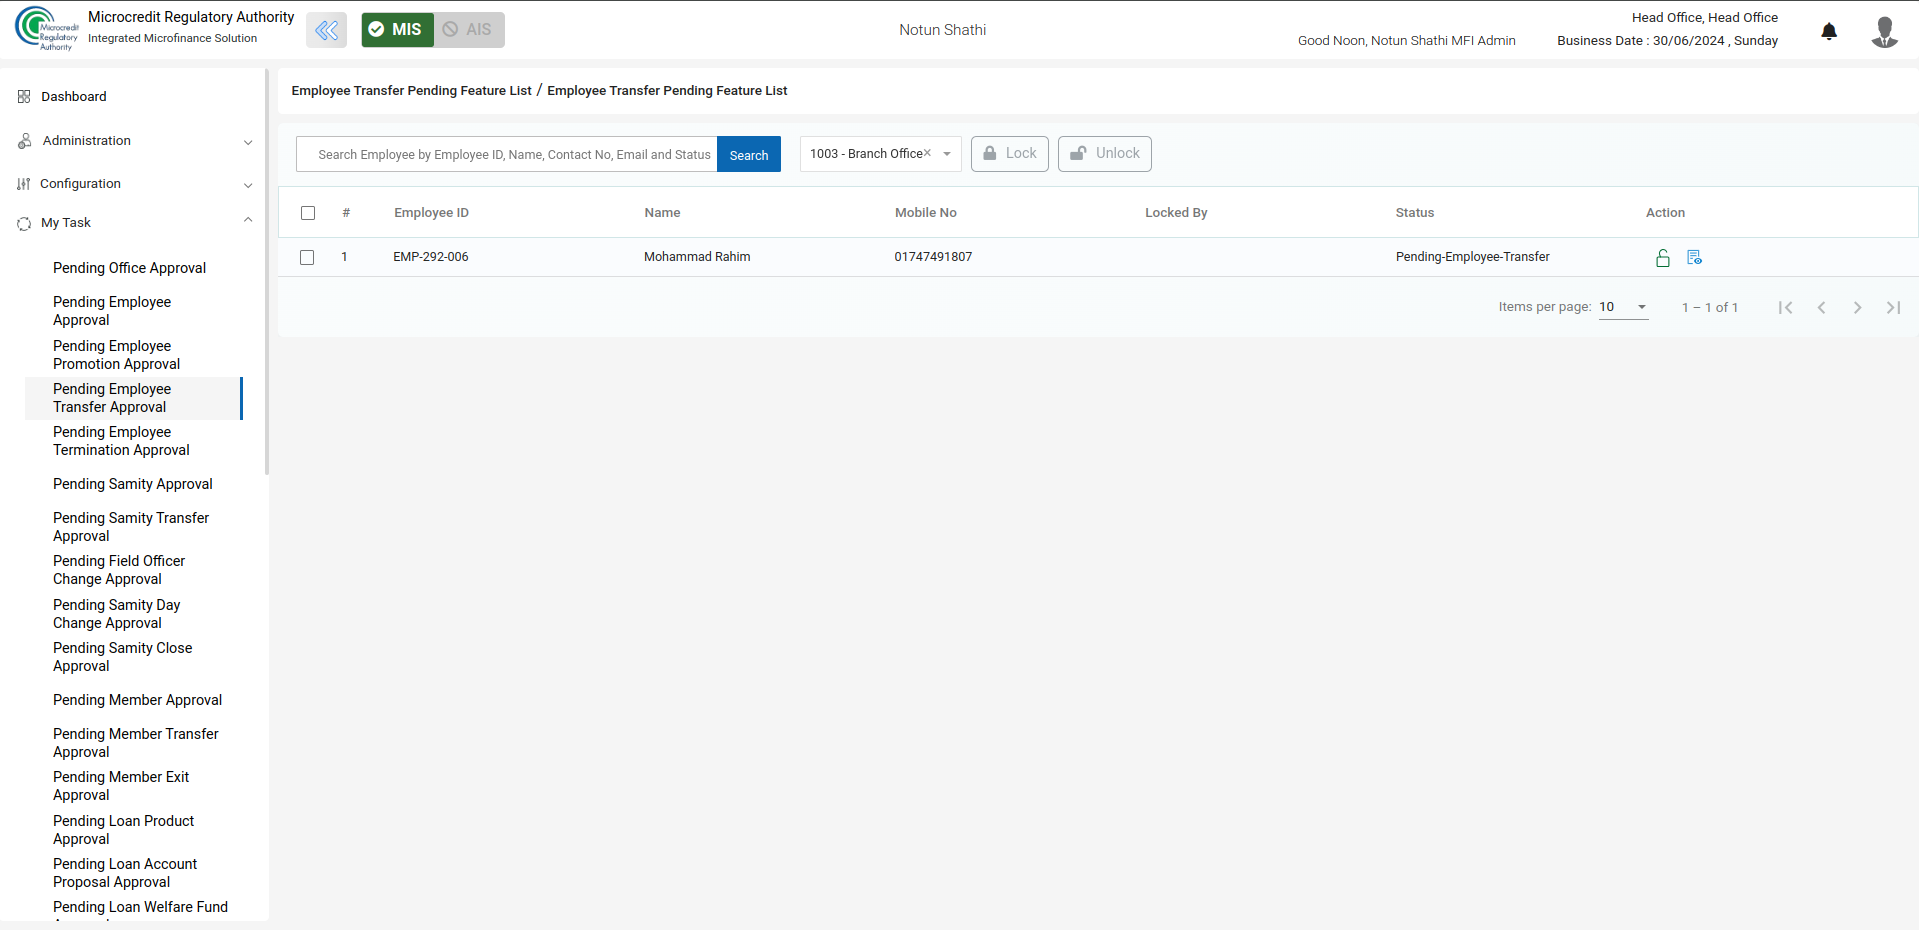
Task: Open Pending Member Exit Approval
Action: pos(121,786)
